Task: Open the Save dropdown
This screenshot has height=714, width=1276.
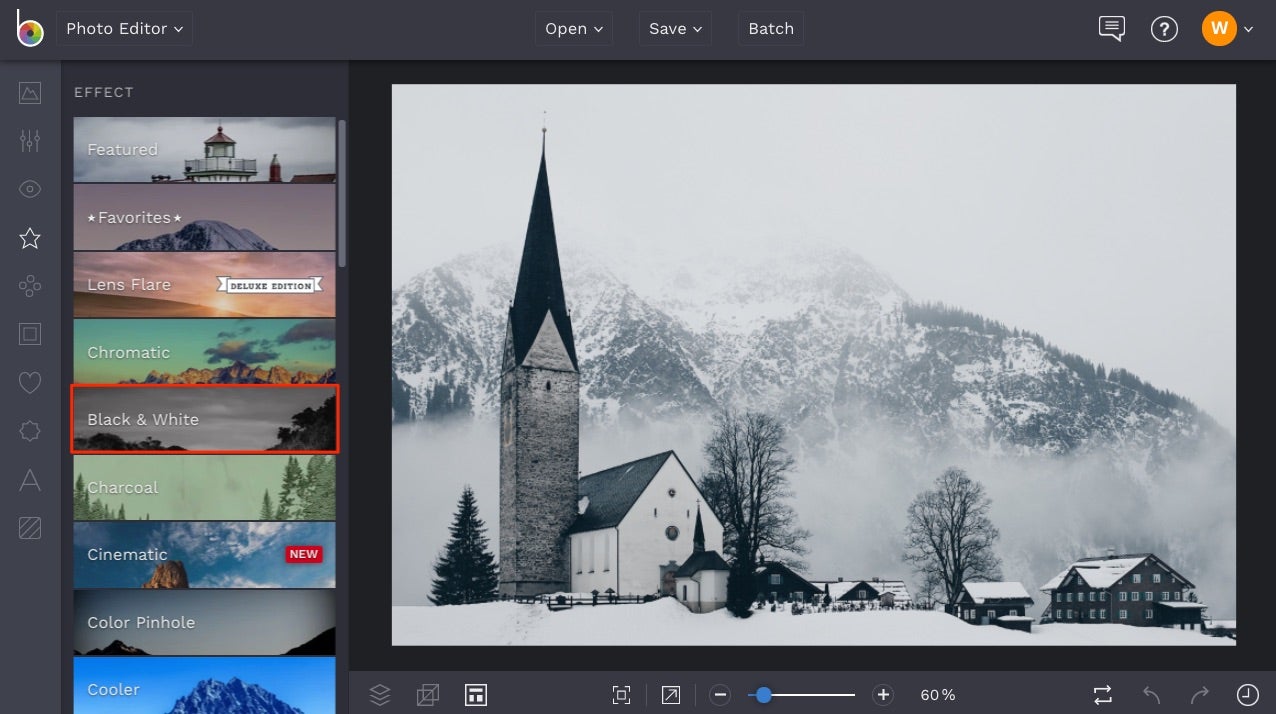Action: tap(674, 28)
